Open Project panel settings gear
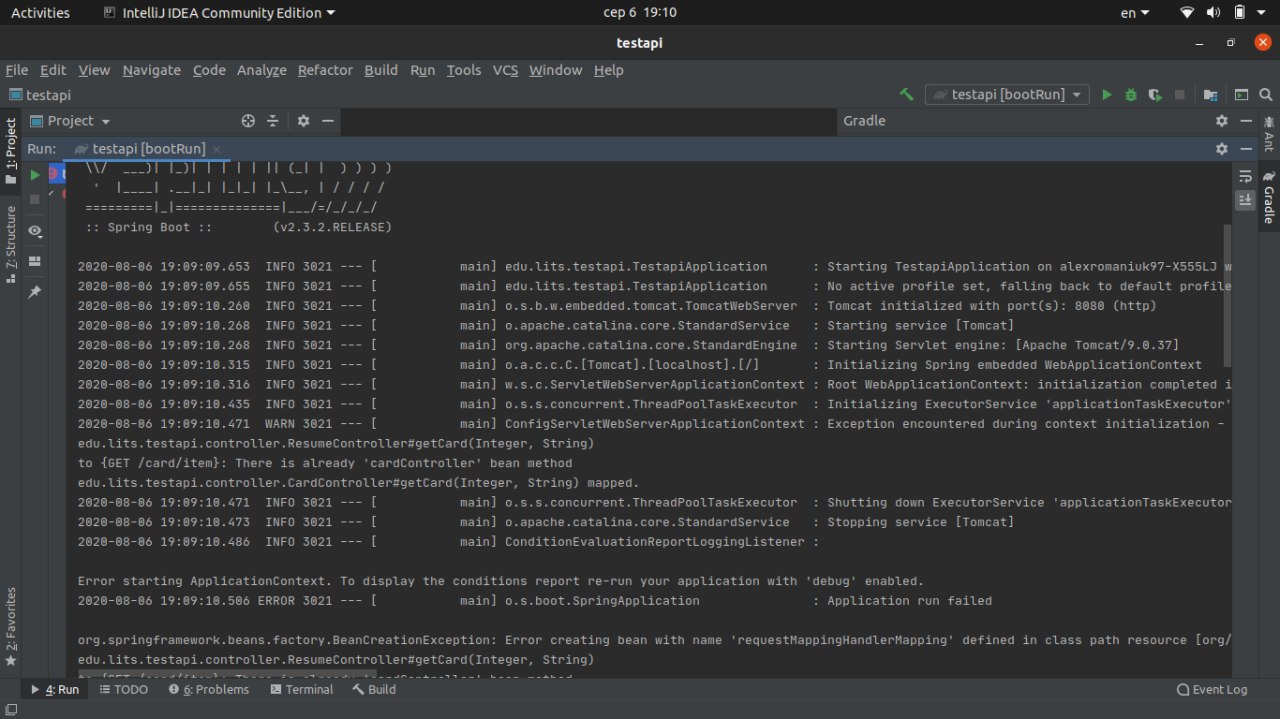This screenshot has height=719, width=1280. [303, 121]
